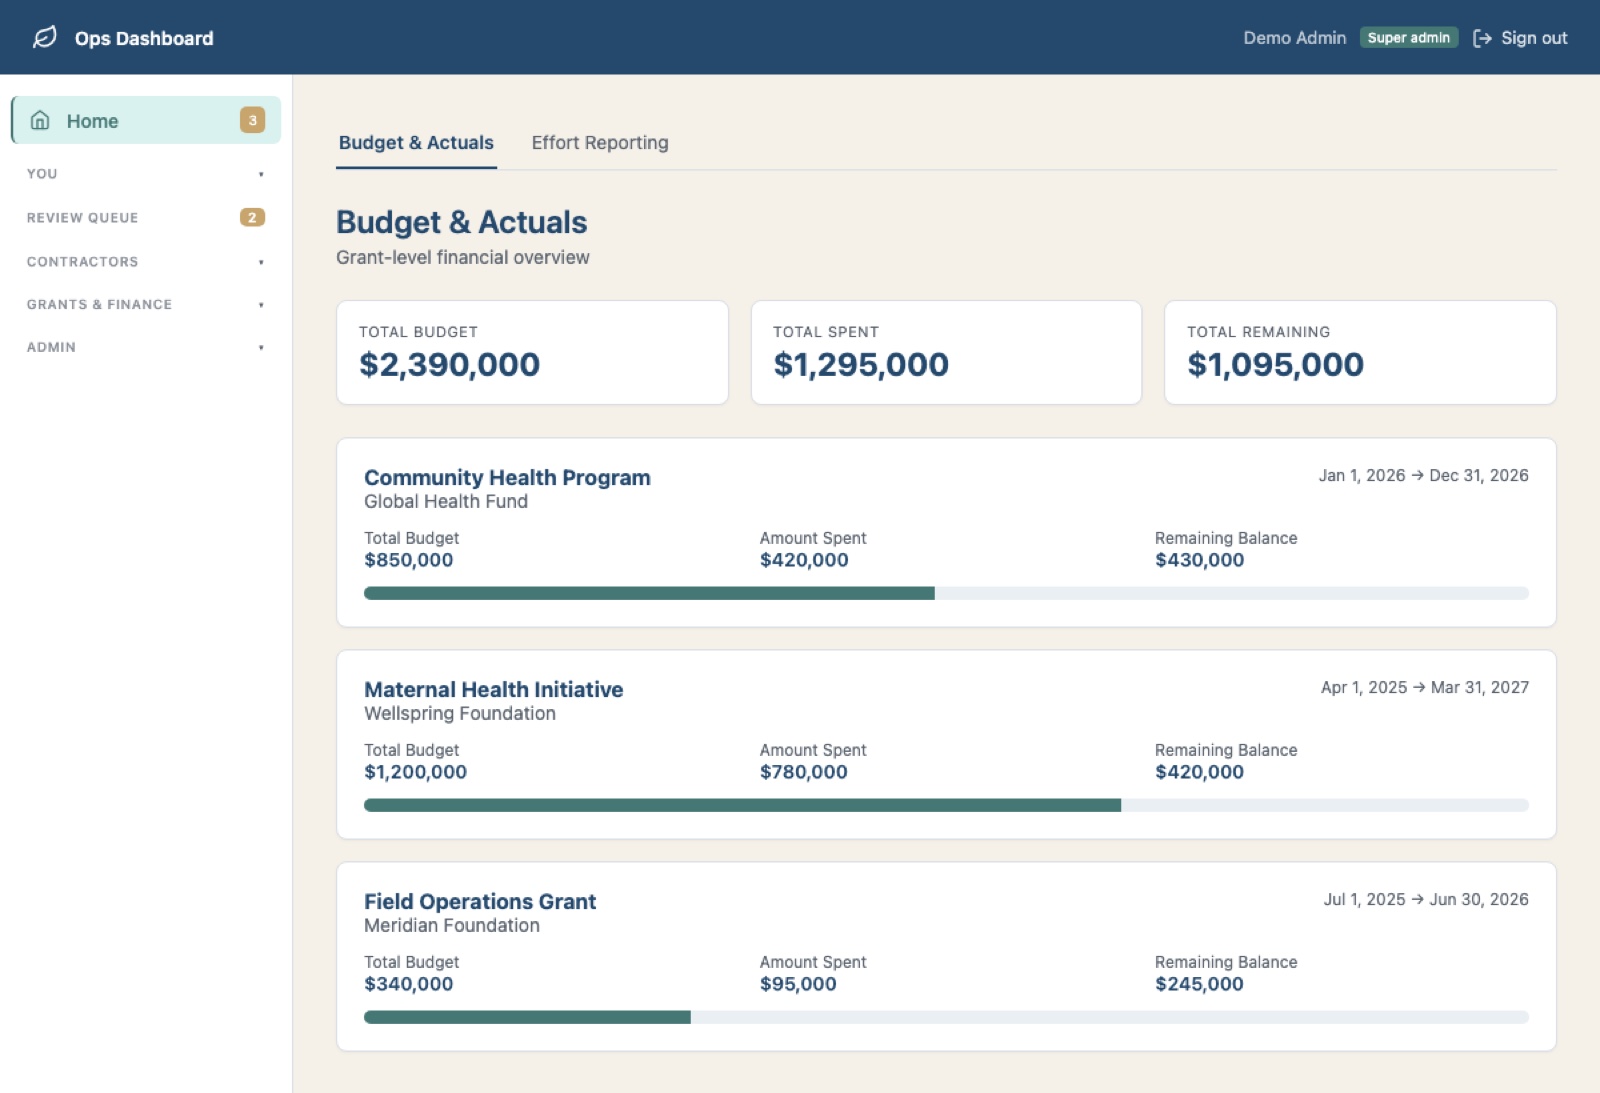1600x1093 pixels.
Task: Click the Total Remaining $1,095,000 summary card
Action: 1360,353
